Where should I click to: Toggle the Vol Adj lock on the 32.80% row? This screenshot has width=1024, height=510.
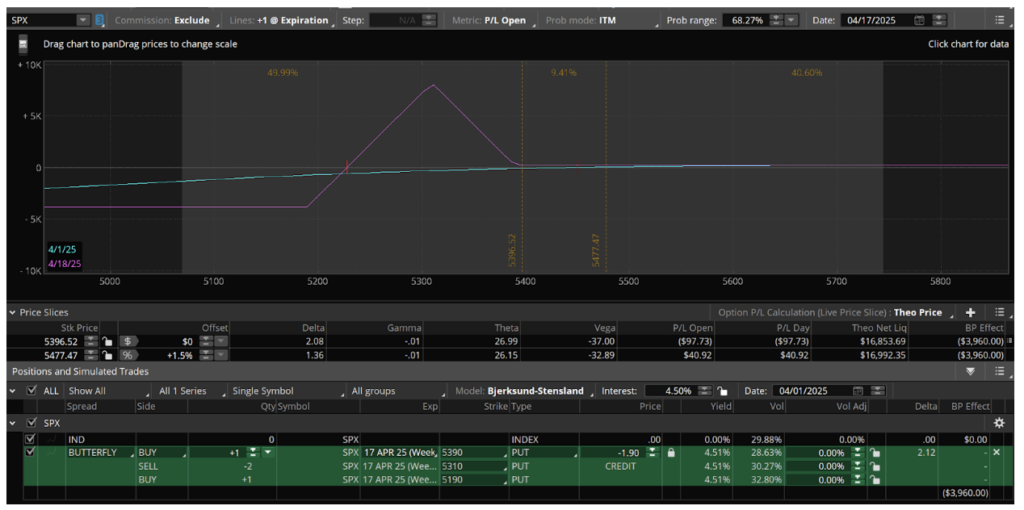click(x=875, y=481)
